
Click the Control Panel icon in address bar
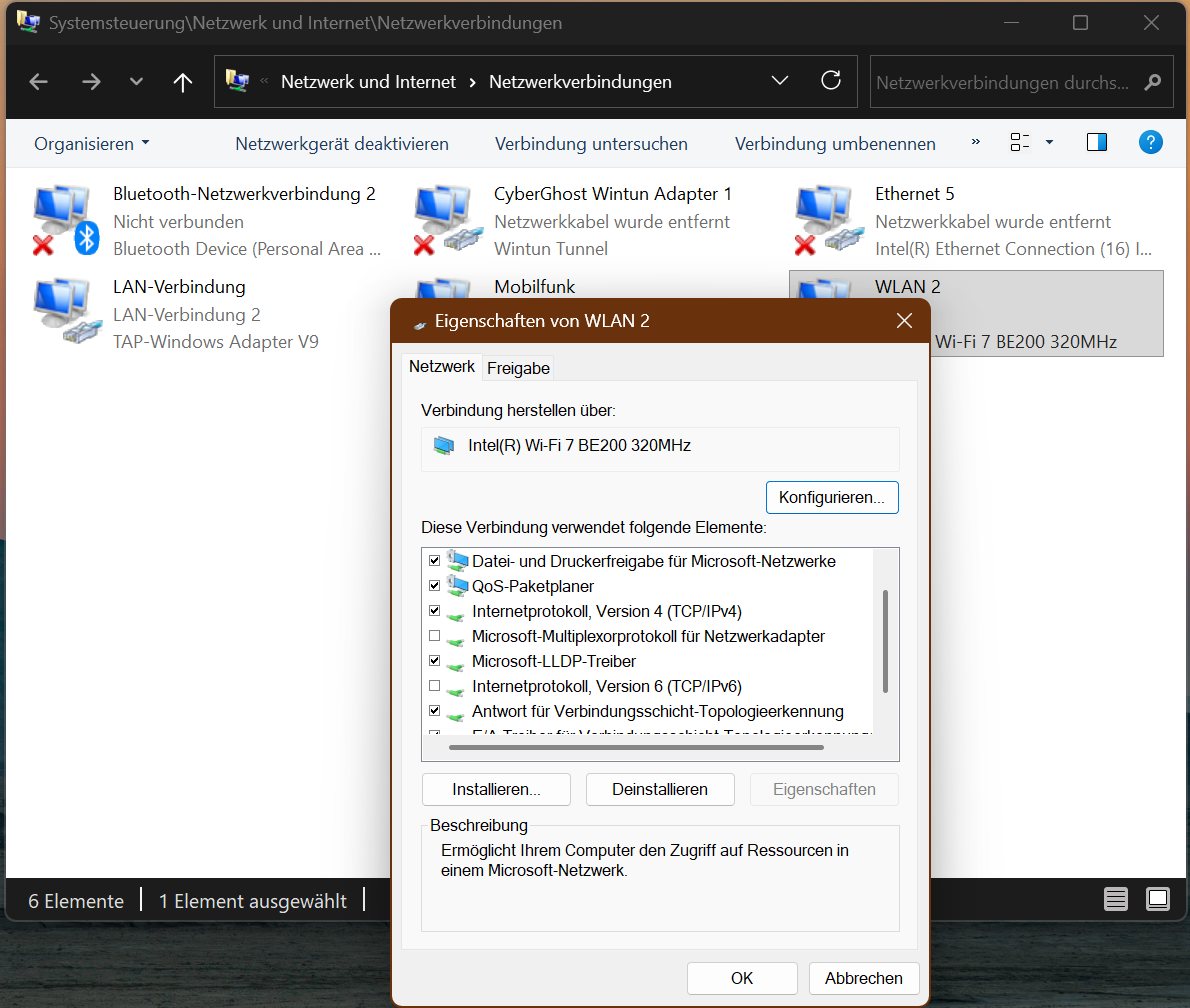(x=238, y=81)
